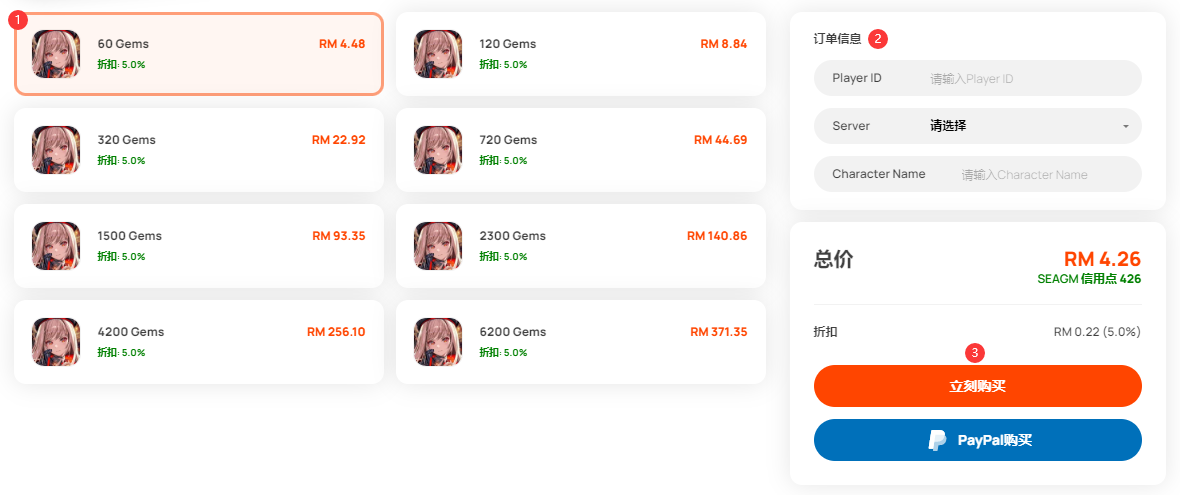Click the 6200 Gems character icon
Screen dimensions: 1180x495
point(437,342)
